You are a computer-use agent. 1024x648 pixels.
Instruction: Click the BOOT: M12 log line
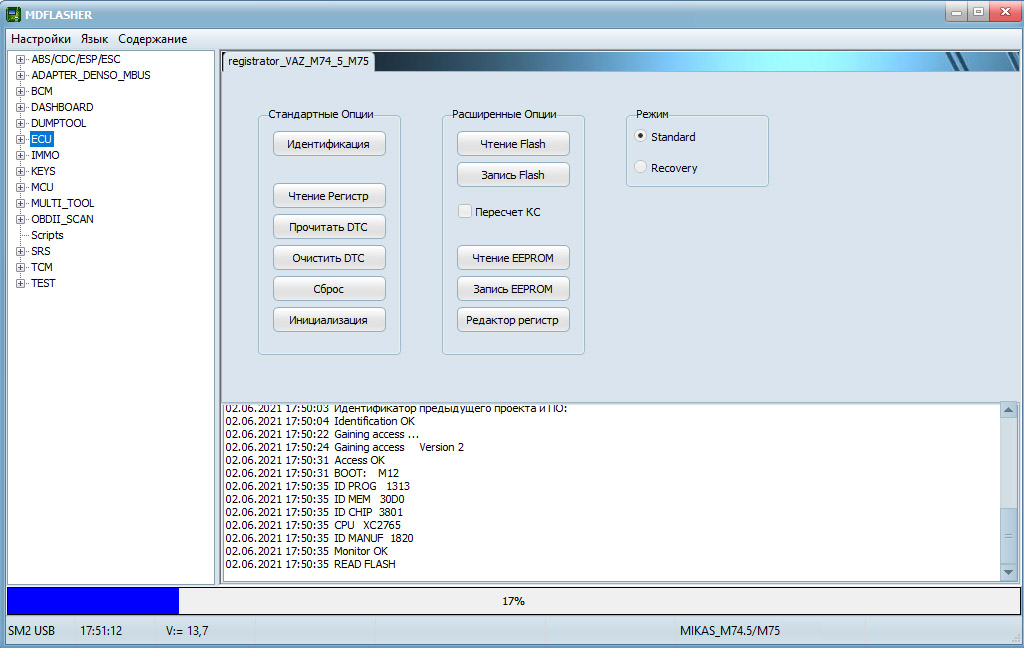(x=312, y=474)
